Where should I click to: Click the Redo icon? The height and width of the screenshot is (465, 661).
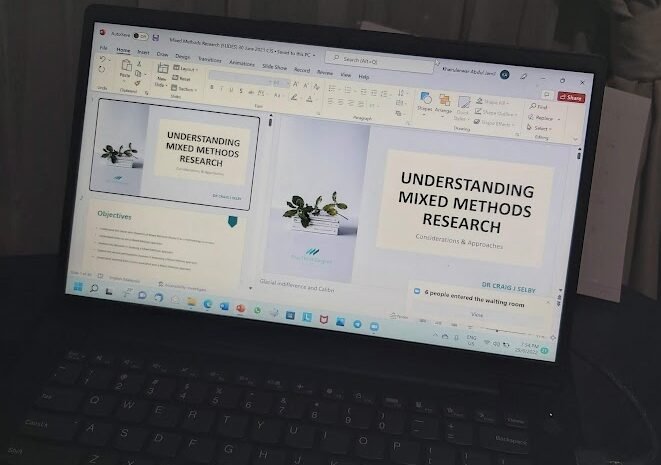coord(102,70)
